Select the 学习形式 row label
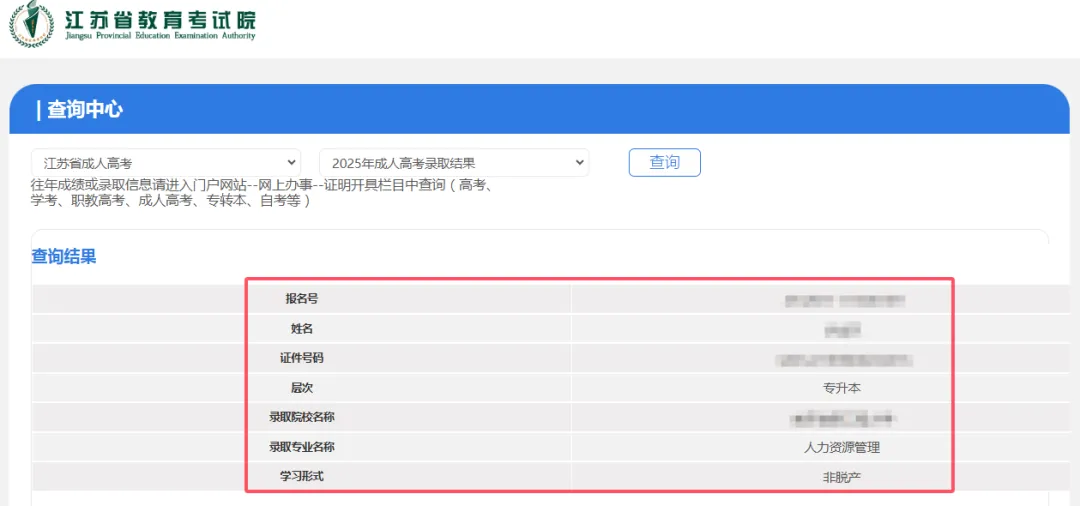This screenshot has height=506, width=1080. (301, 476)
